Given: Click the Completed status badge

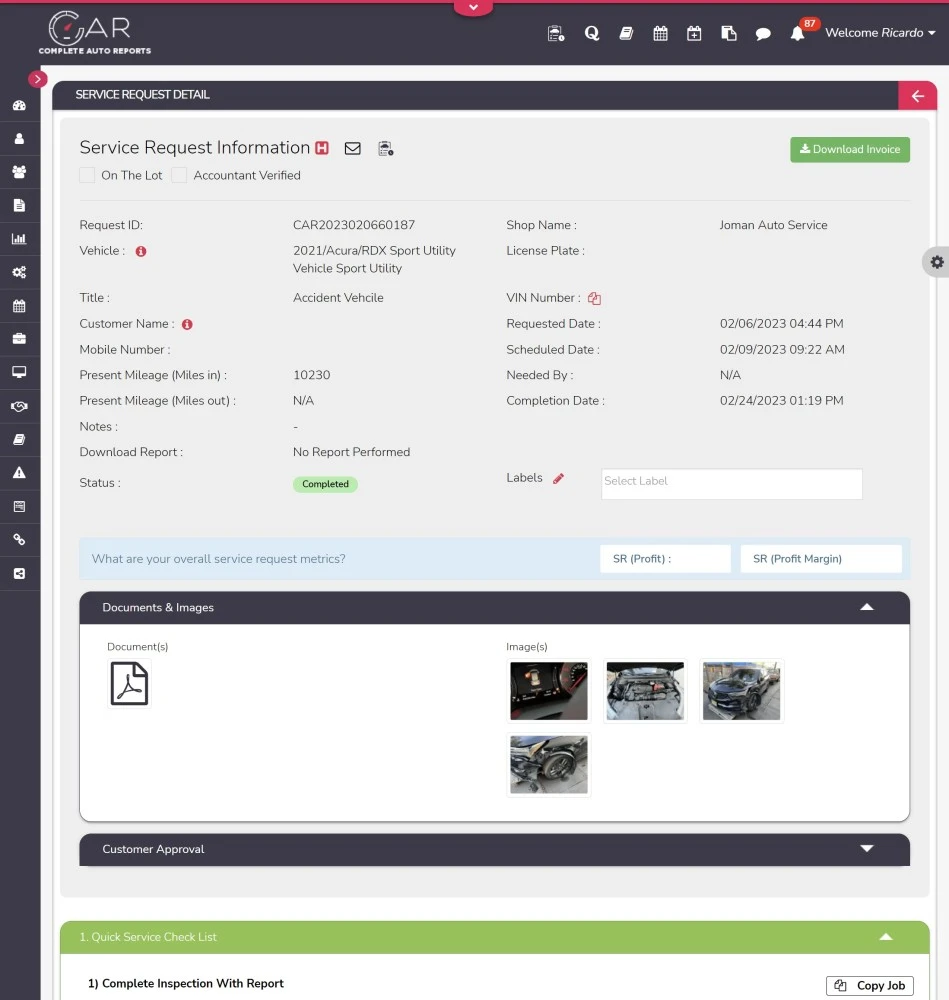Looking at the screenshot, I should (x=325, y=484).
